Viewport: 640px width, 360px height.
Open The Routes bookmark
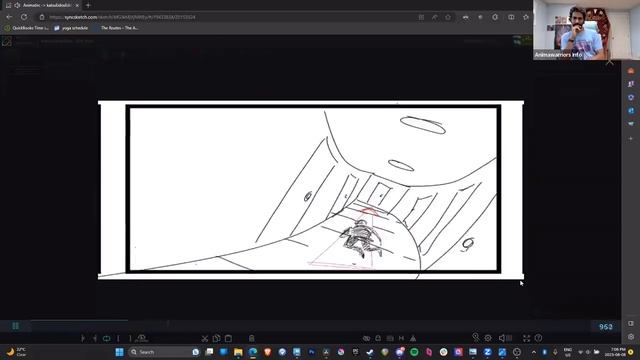coord(116,28)
